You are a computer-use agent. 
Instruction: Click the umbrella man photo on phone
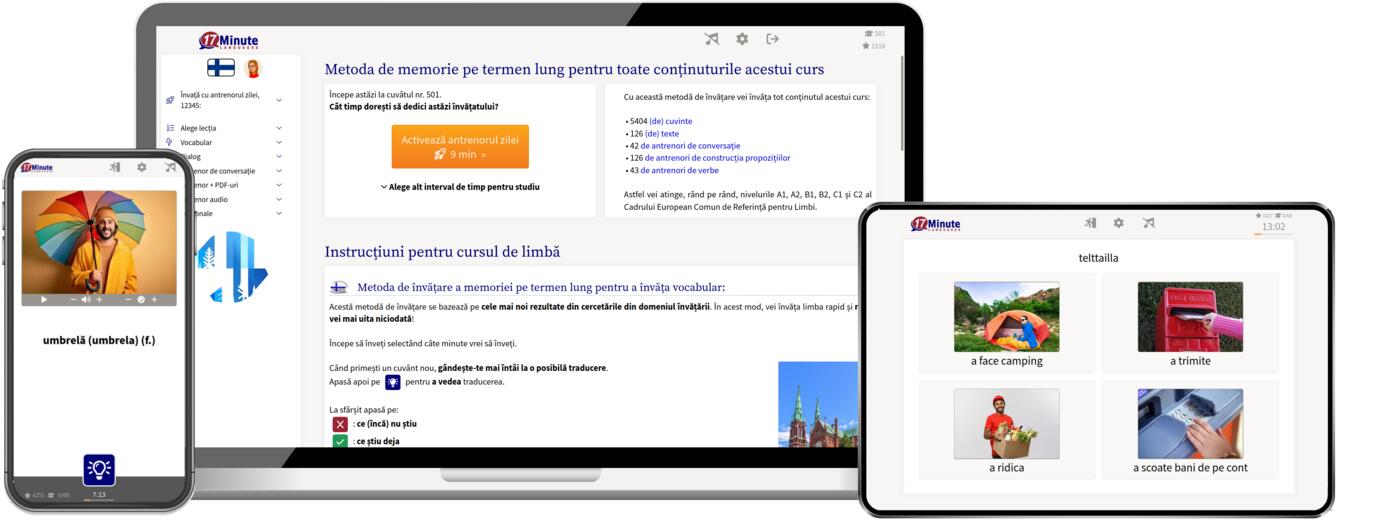(x=99, y=241)
